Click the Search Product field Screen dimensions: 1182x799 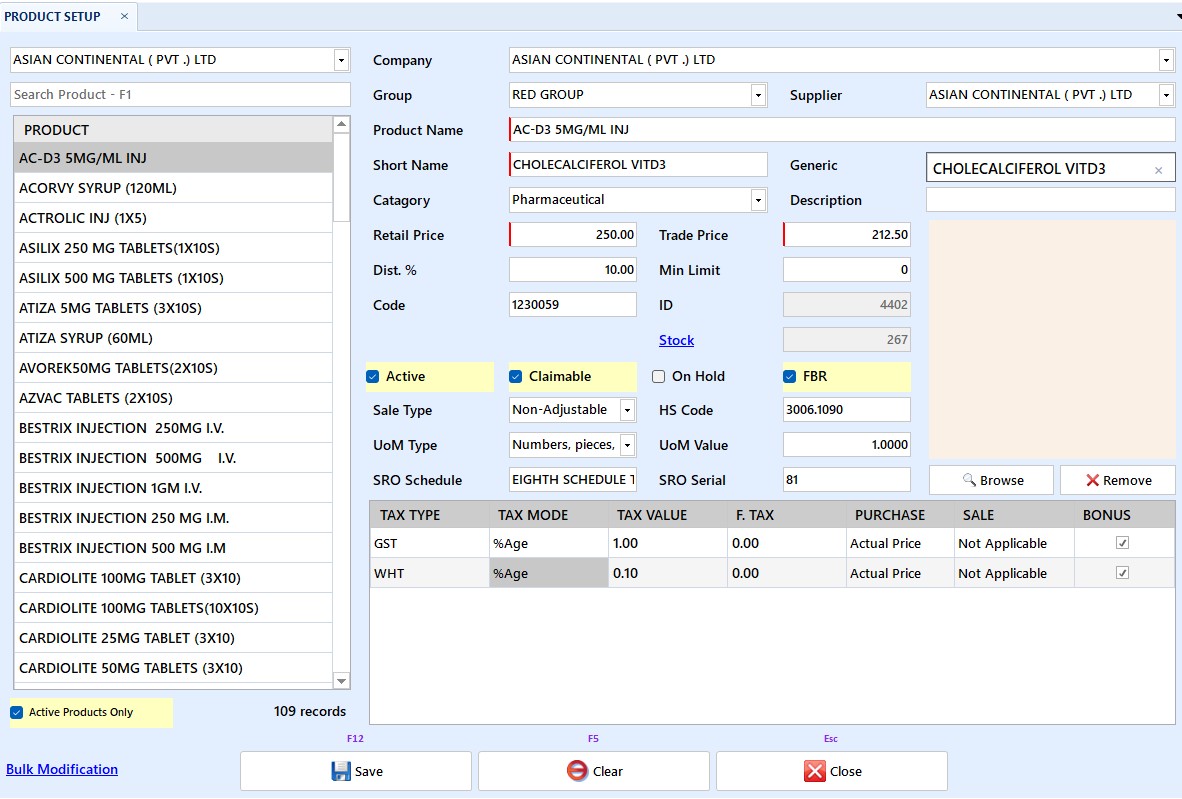tap(180, 94)
